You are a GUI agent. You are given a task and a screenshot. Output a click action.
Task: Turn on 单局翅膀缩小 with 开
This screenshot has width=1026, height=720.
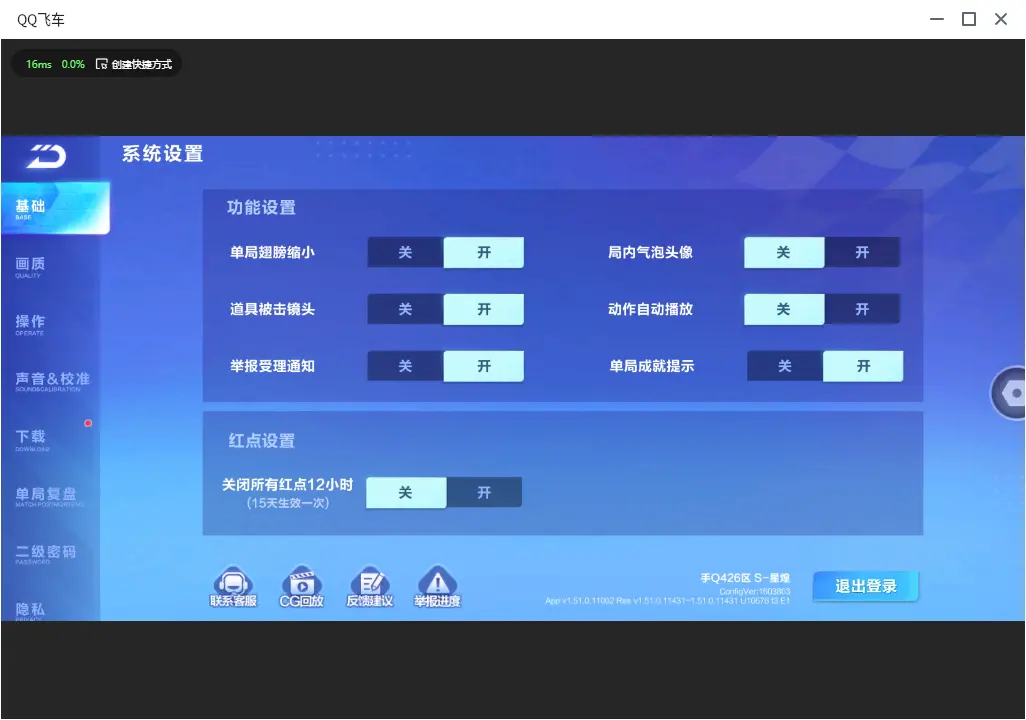coord(484,253)
